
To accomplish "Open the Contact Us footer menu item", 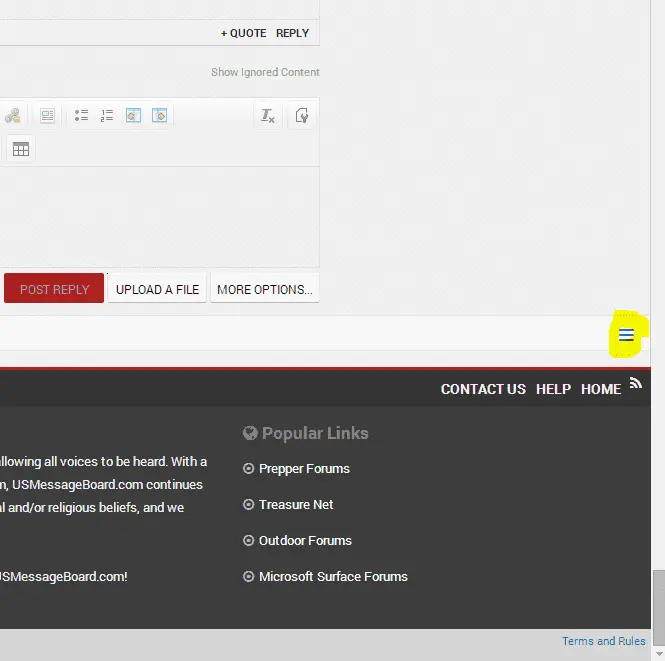I will point(483,389).
